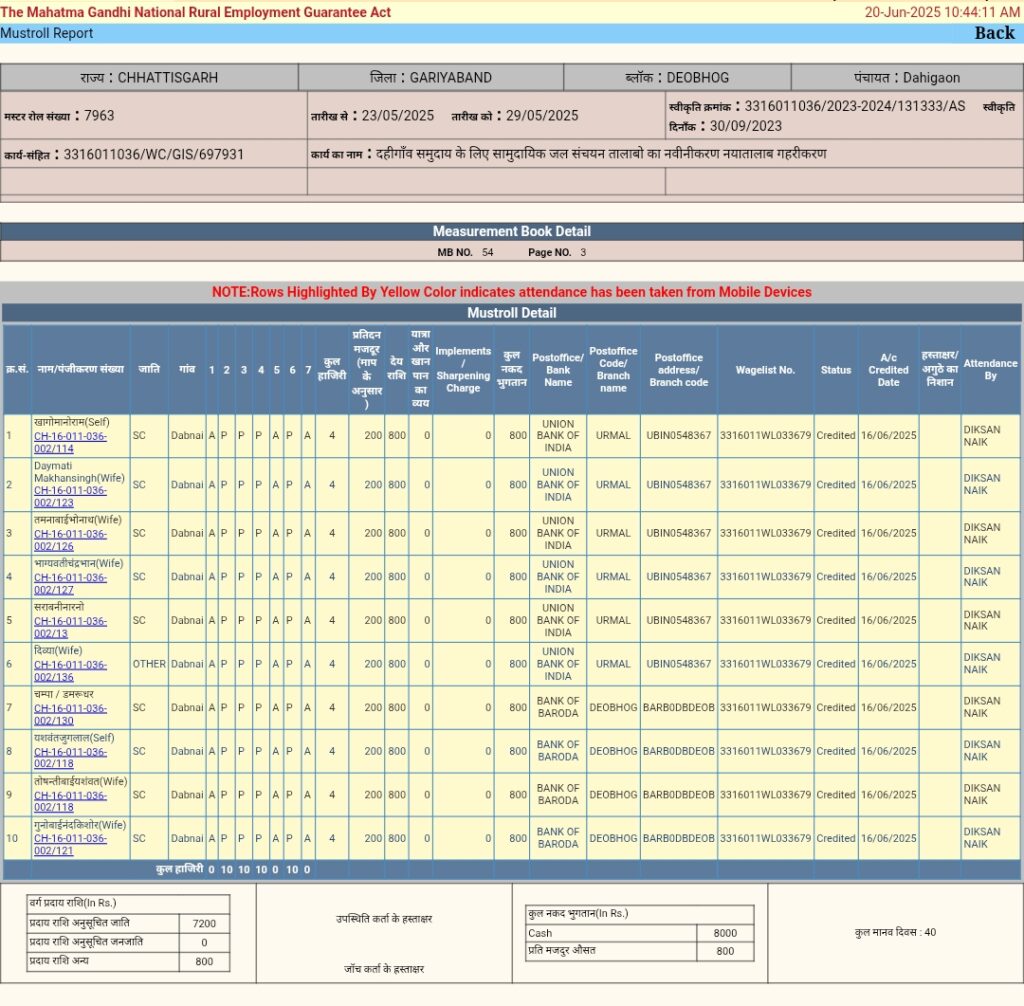The width and height of the screenshot is (1024, 1006).
Task: Click the Mustroll Detail section header
Action: coord(511,313)
